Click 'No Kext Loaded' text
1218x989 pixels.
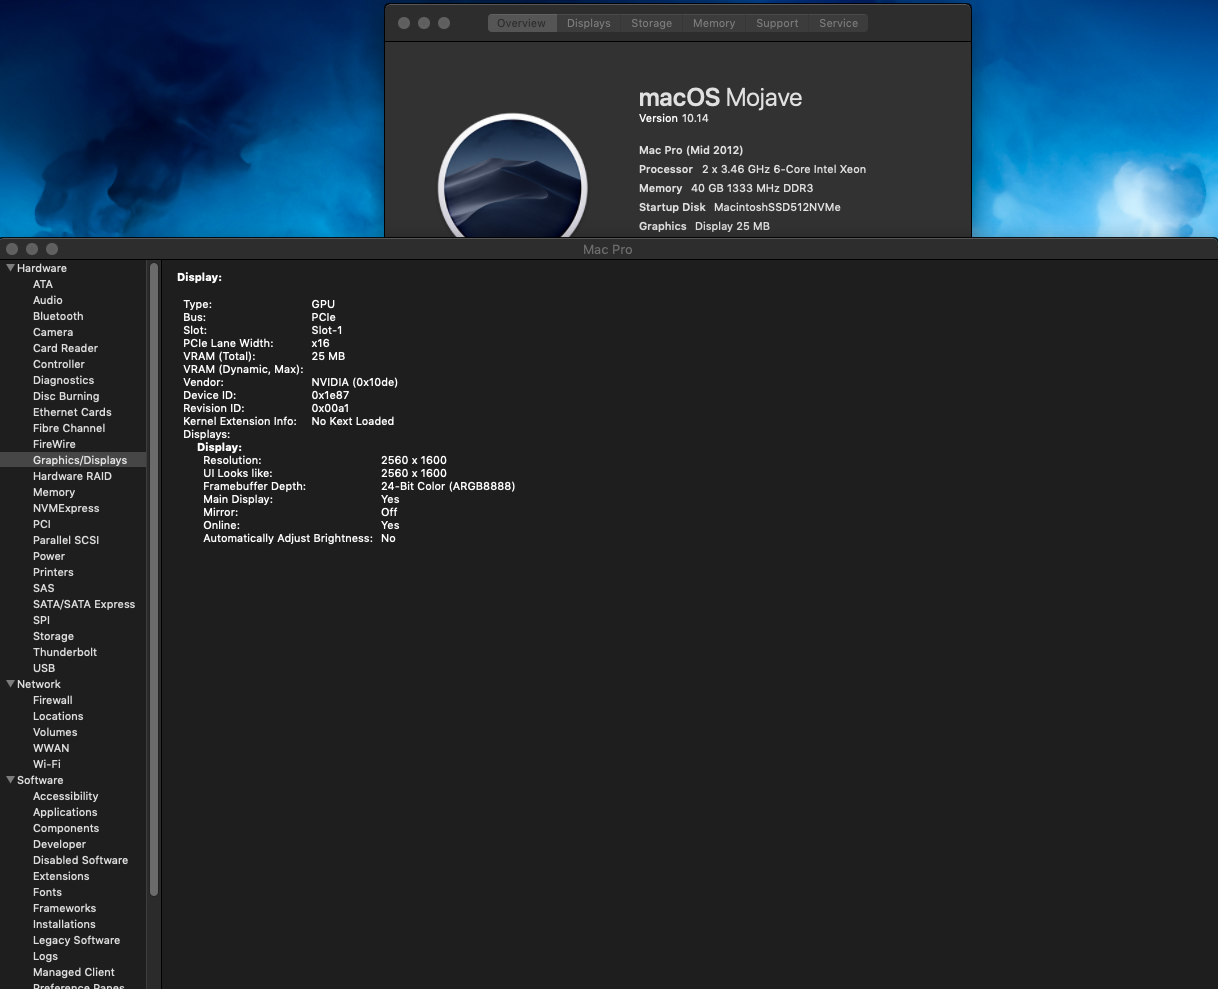point(353,421)
